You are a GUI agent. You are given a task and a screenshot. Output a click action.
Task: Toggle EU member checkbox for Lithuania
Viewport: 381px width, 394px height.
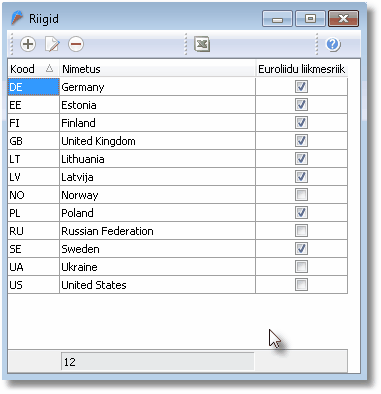click(x=301, y=159)
